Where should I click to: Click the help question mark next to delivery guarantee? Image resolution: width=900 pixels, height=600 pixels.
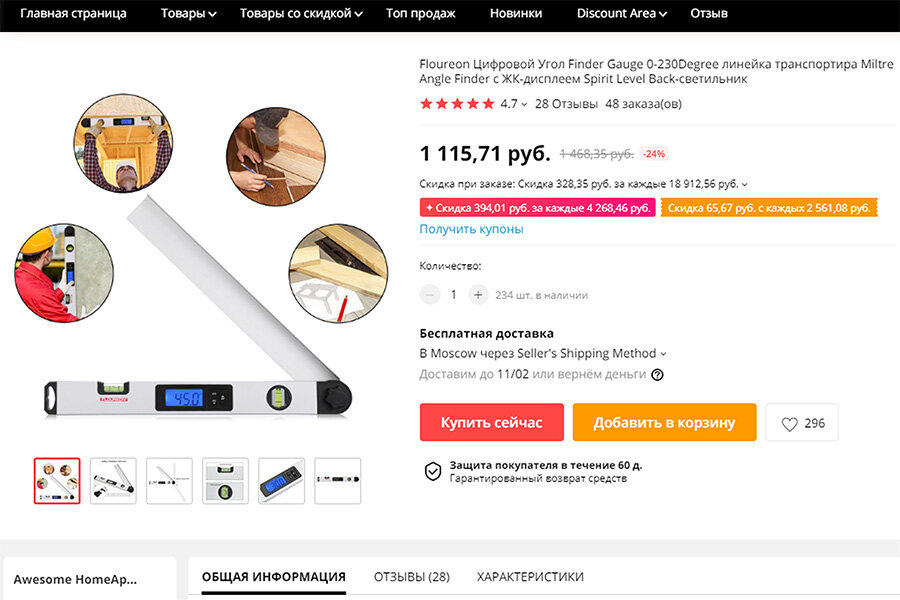click(657, 375)
